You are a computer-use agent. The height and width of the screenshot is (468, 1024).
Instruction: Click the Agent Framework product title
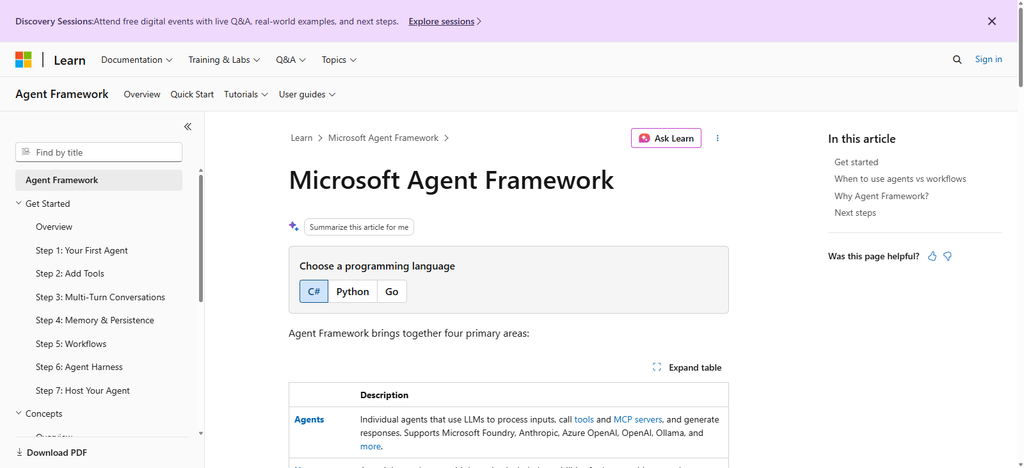pos(62,94)
